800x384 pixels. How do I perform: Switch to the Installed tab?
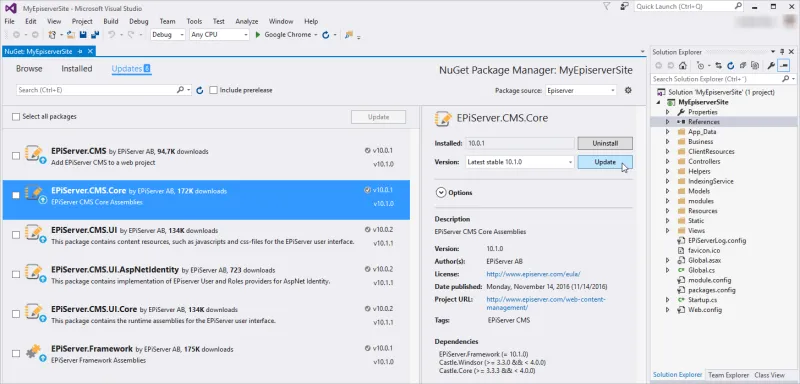pos(77,69)
